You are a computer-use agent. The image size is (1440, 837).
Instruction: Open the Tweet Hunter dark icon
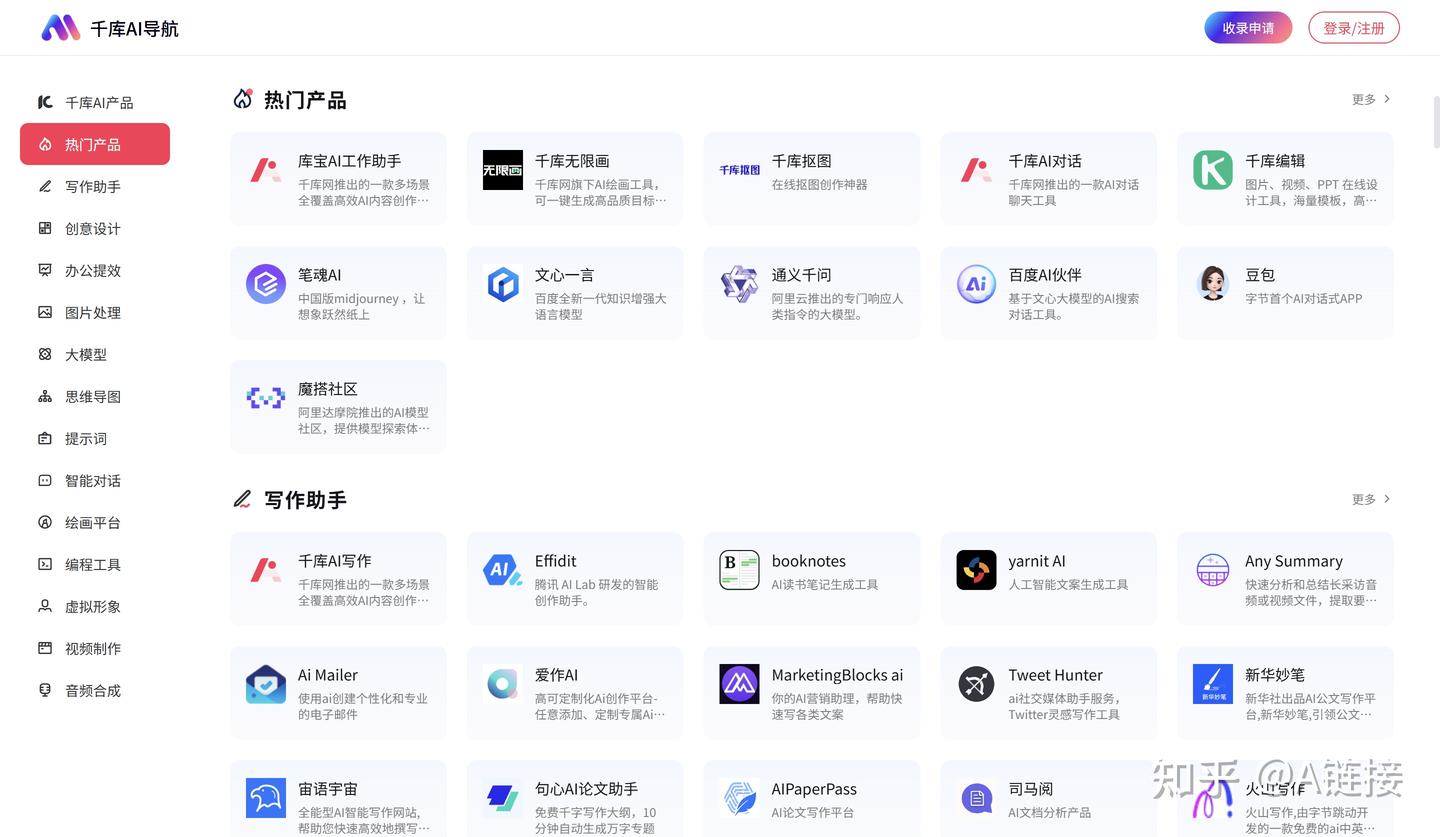pos(976,684)
